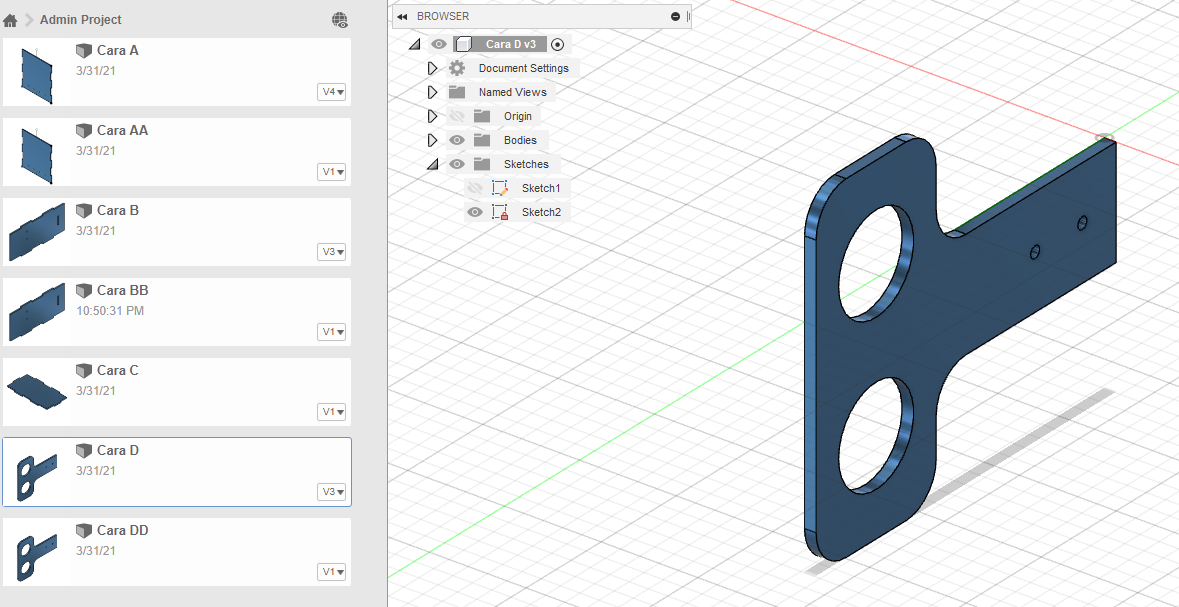This screenshot has width=1179, height=607.
Task: Collapse the Browser panel with double-arrow icon
Action: [402, 17]
